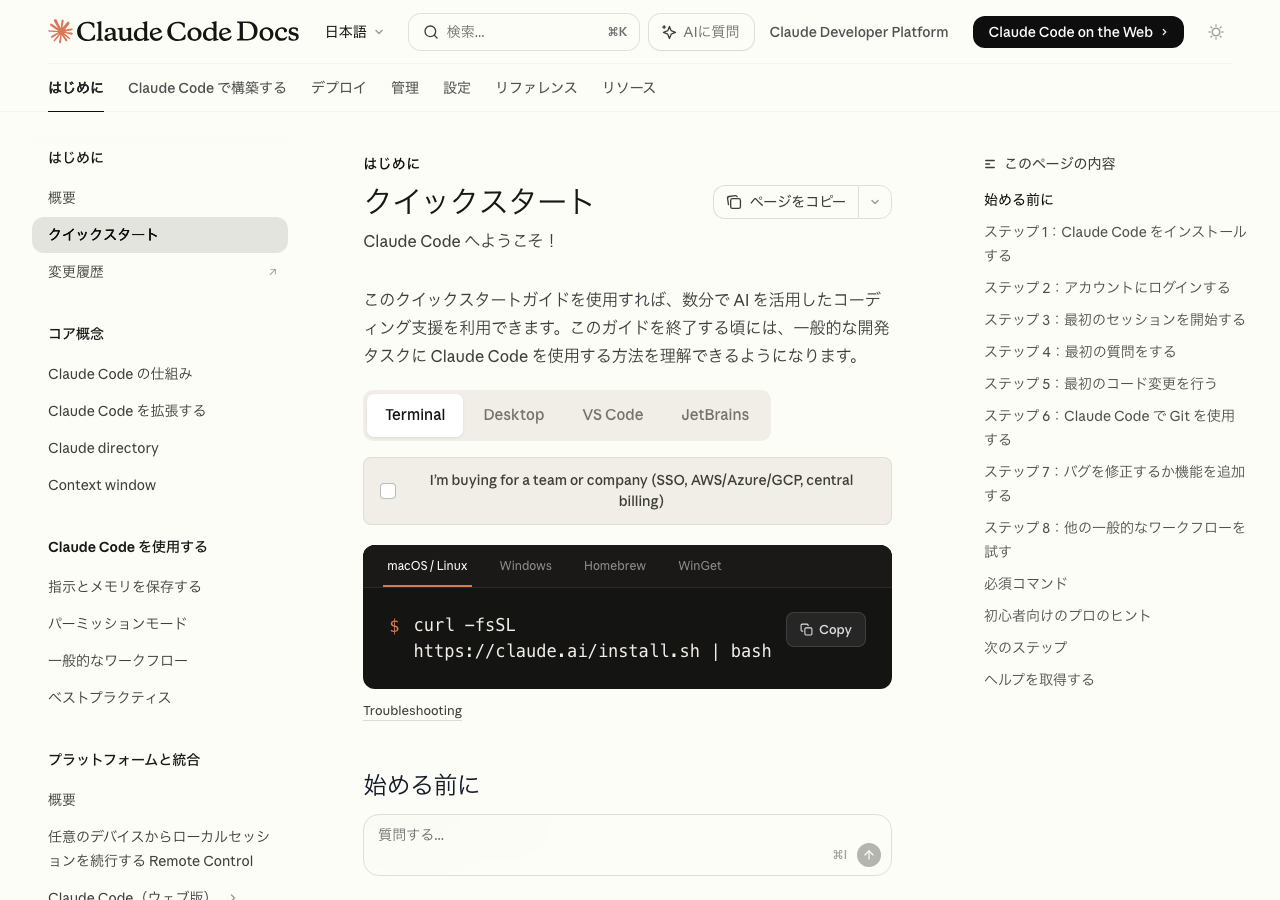Send question using arrow submit icon
Viewport: 1280px width, 900px height.
tap(869, 854)
